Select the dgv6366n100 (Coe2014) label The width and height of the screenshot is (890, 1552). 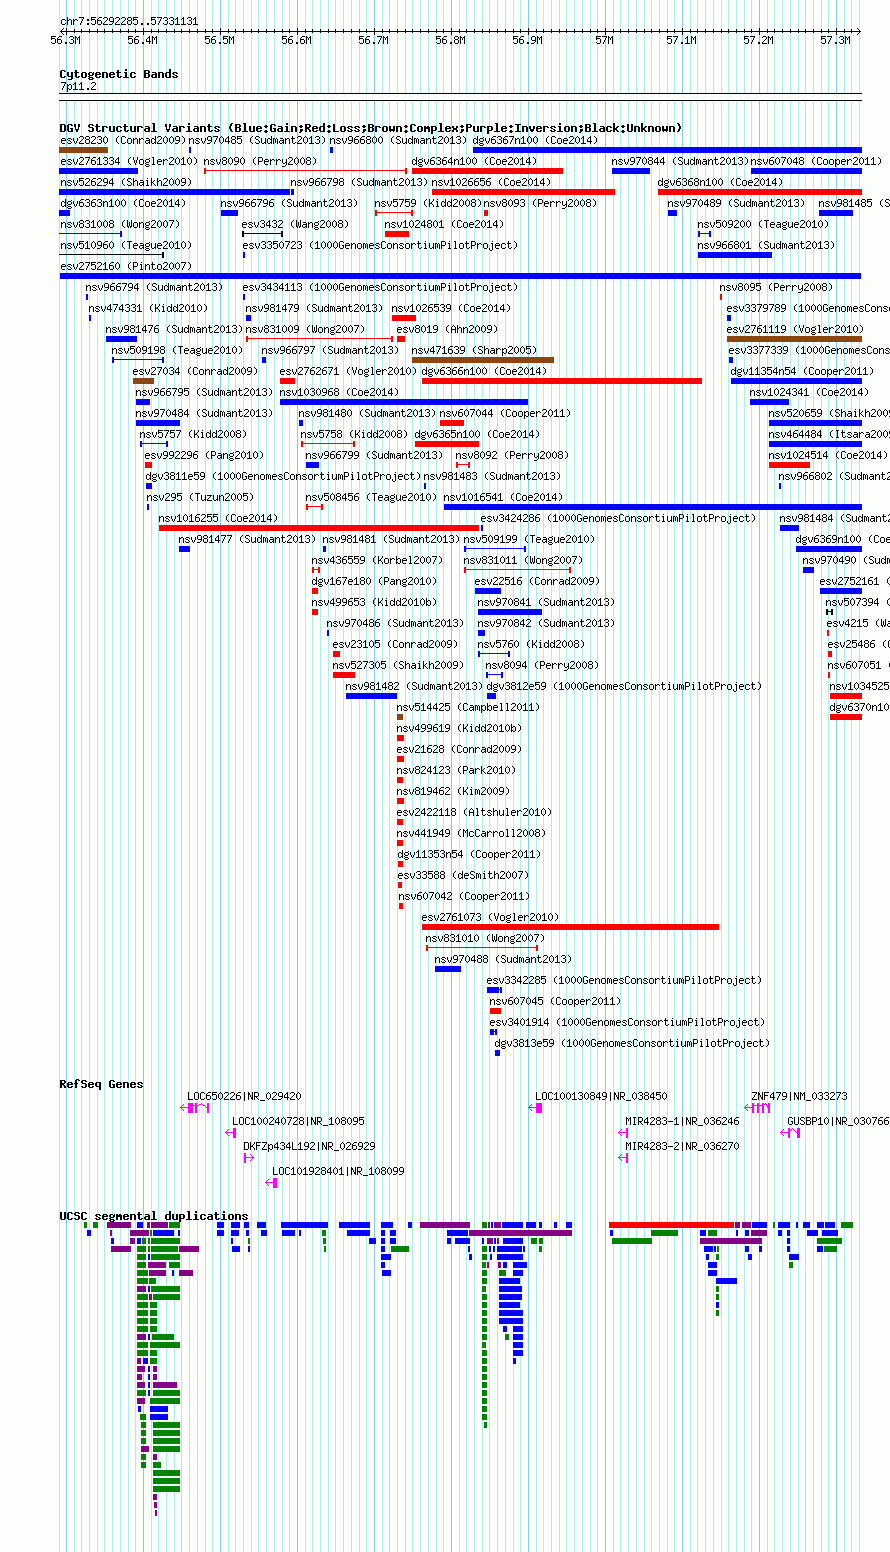click(x=484, y=371)
